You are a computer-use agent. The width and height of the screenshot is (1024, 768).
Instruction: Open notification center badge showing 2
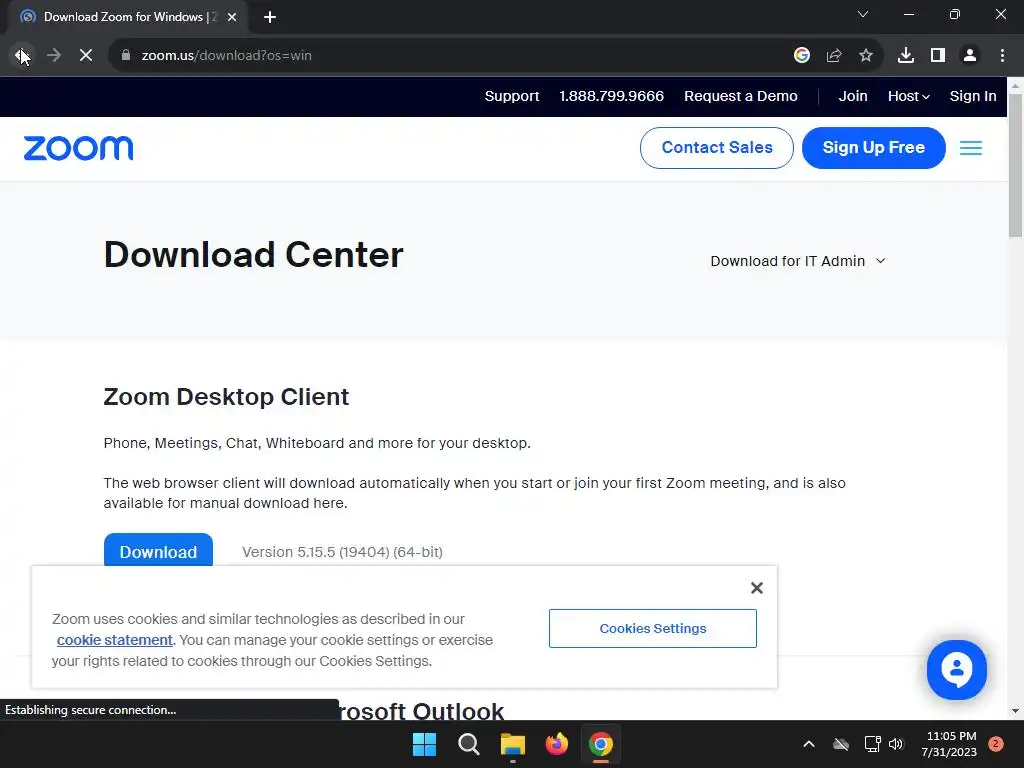(996, 744)
